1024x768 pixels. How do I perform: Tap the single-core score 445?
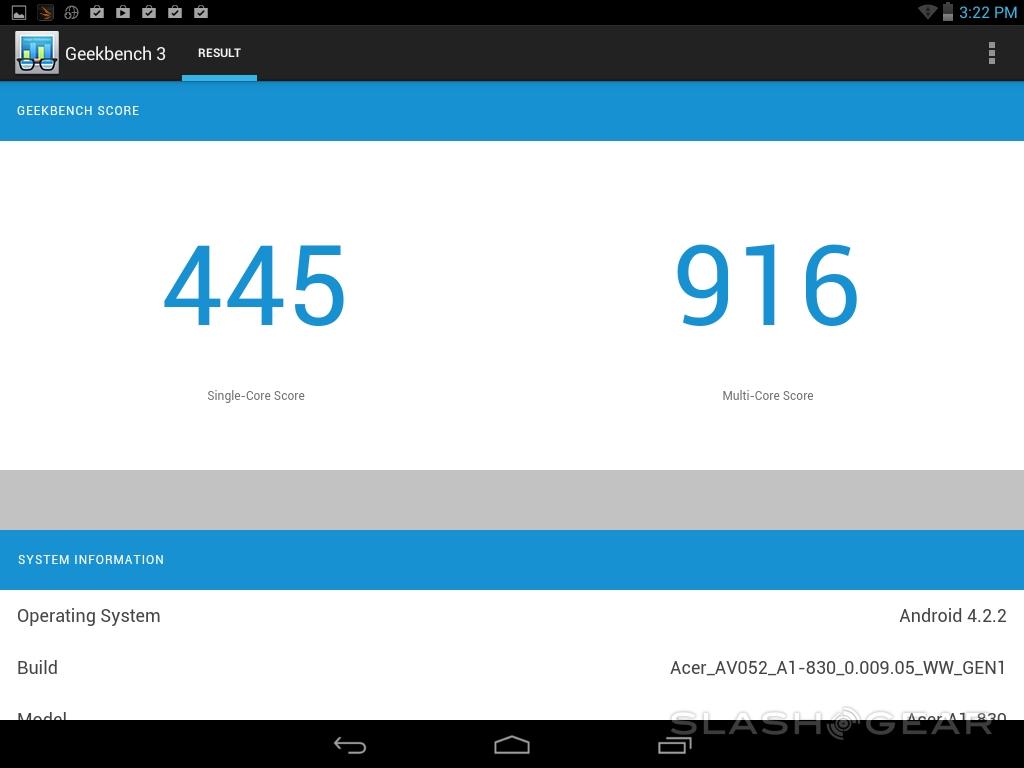click(x=255, y=288)
